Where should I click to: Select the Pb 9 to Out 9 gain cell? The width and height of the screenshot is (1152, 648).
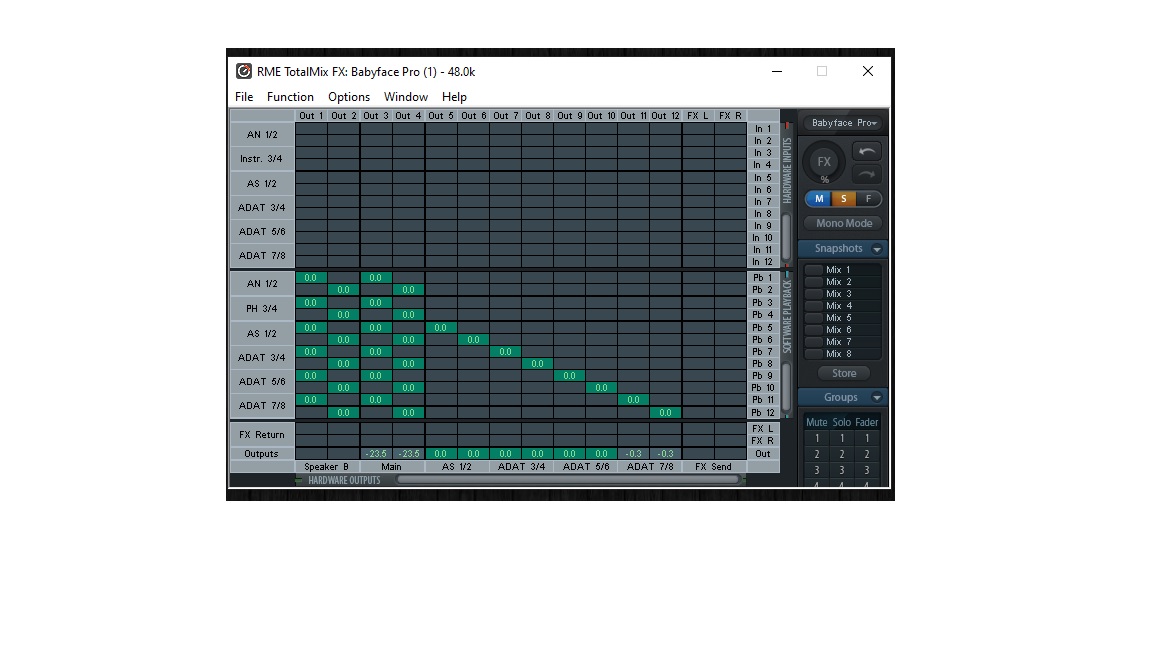click(x=569, y=376)
